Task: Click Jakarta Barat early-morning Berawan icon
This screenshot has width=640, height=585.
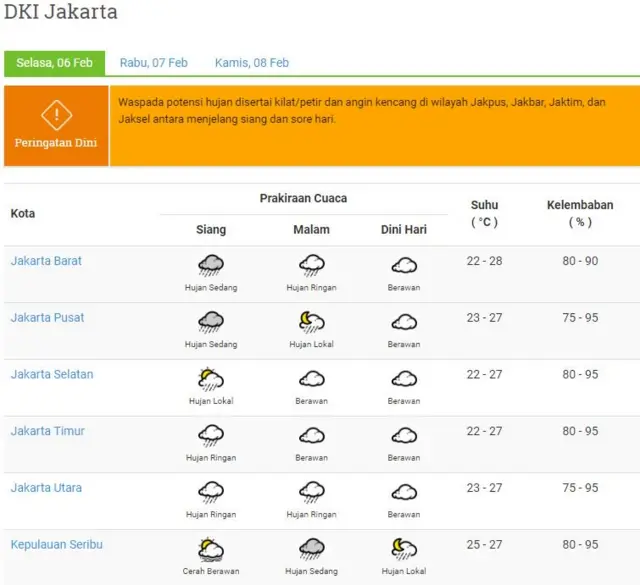Action: (x=404, y=266)
